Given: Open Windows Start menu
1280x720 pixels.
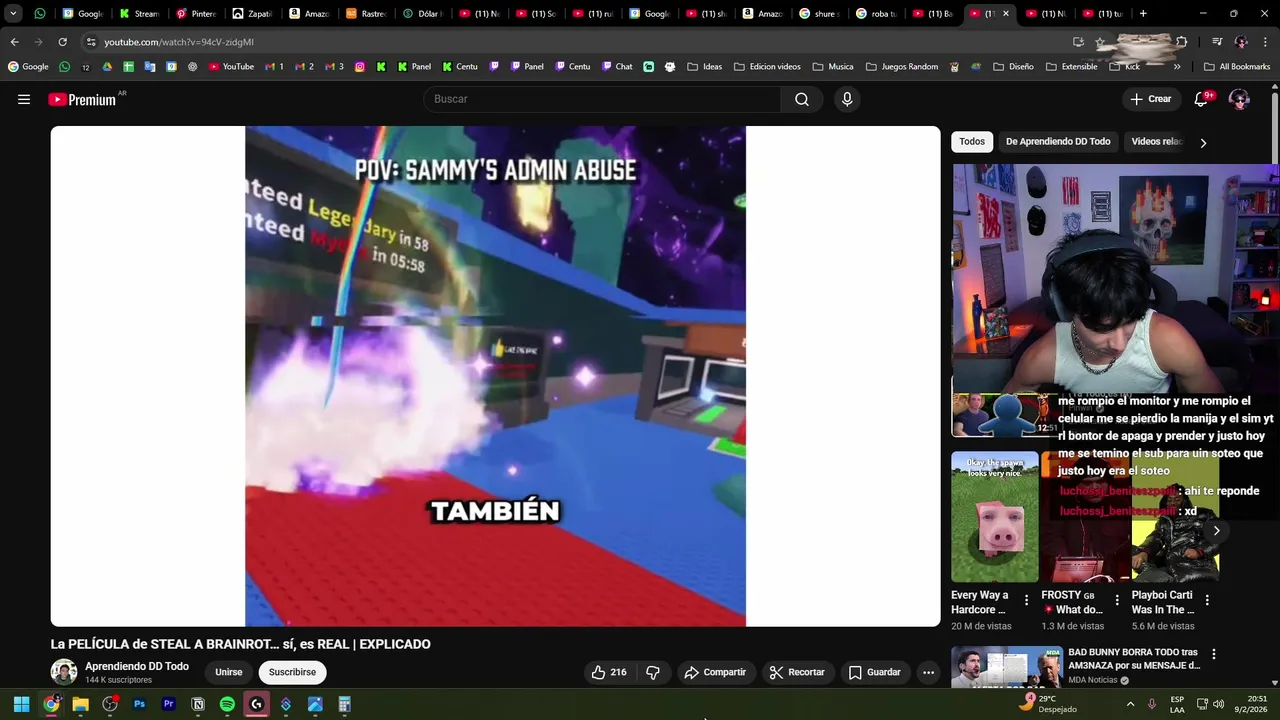Looking at the screenshot, I should 21,704.
